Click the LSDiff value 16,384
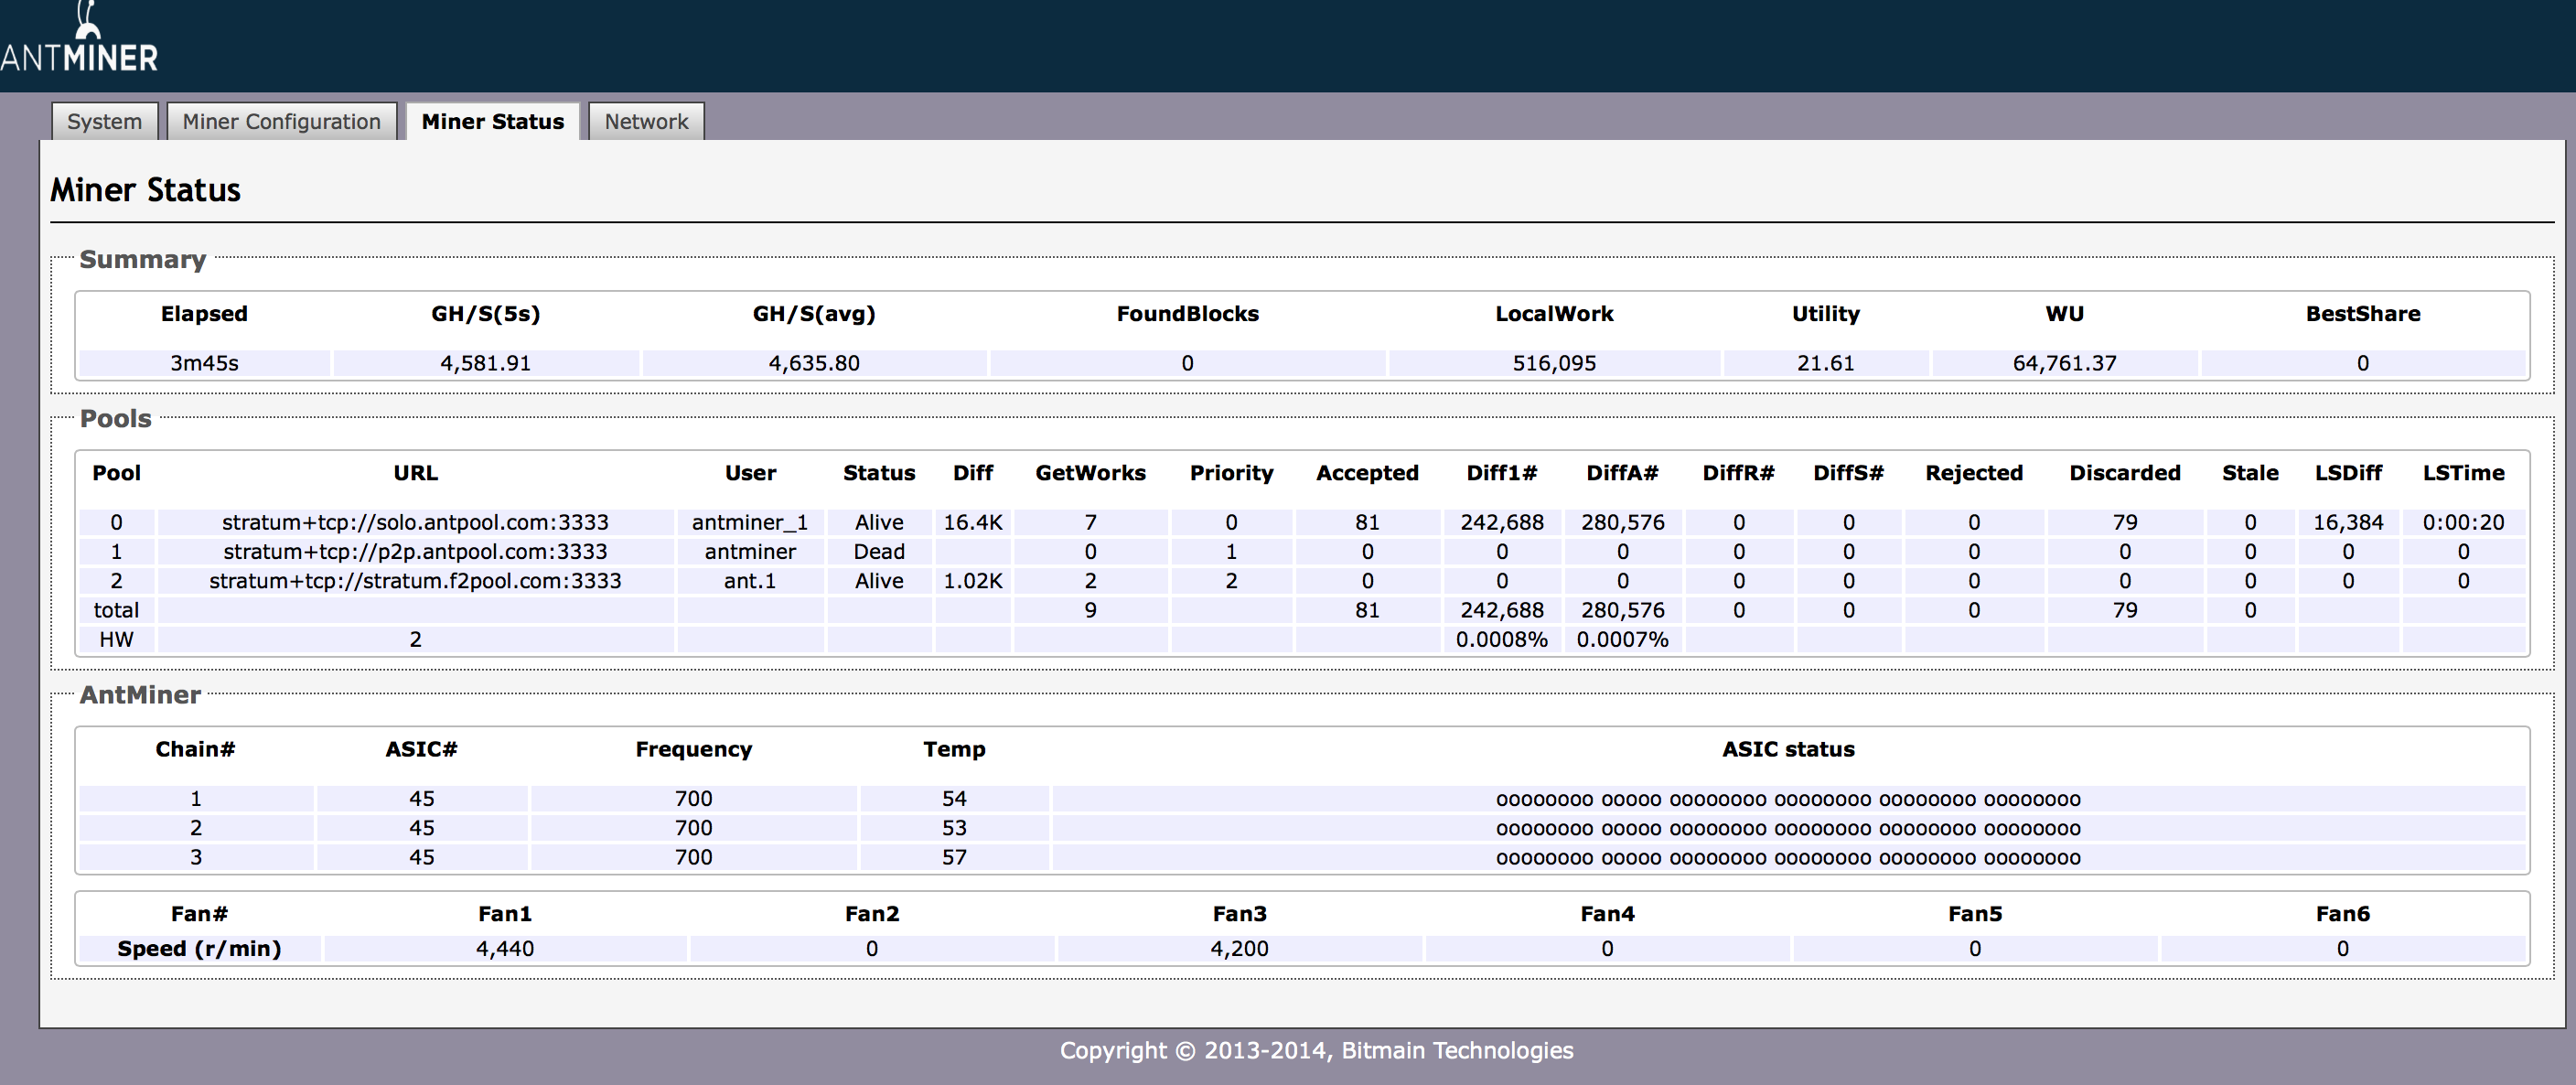This screenshot has width=2576, height=1085. (x=2348, y=522)
